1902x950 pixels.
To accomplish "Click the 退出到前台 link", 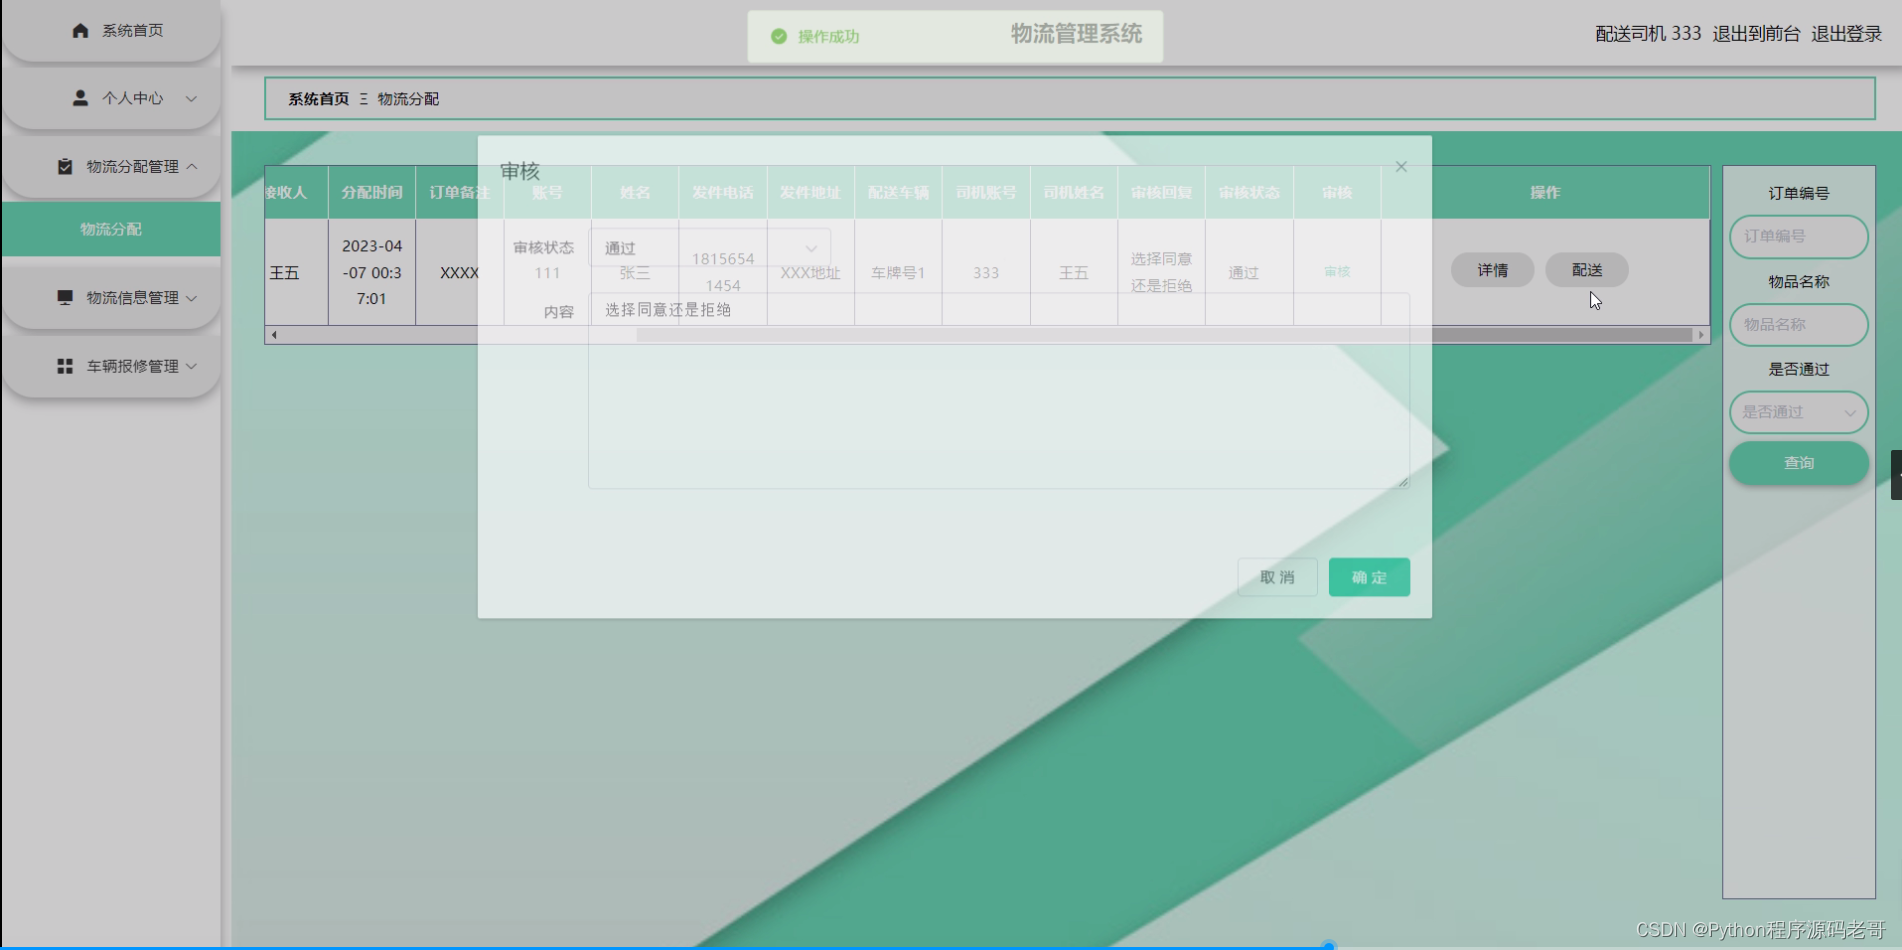I will [1756, 34].
